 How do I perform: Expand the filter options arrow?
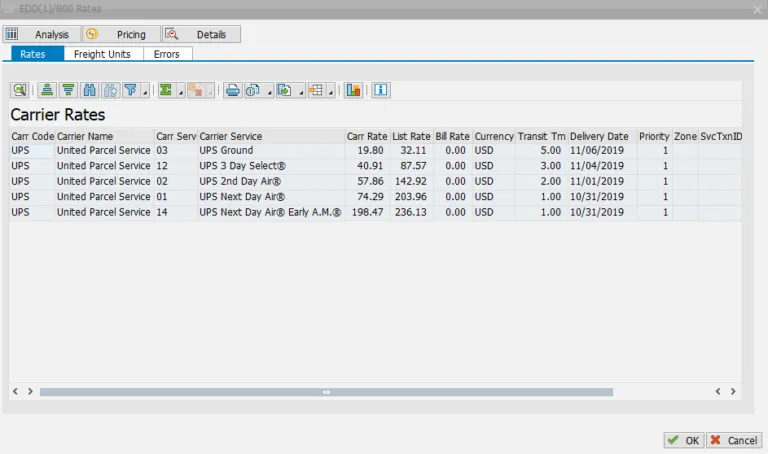tap(145, 91)
